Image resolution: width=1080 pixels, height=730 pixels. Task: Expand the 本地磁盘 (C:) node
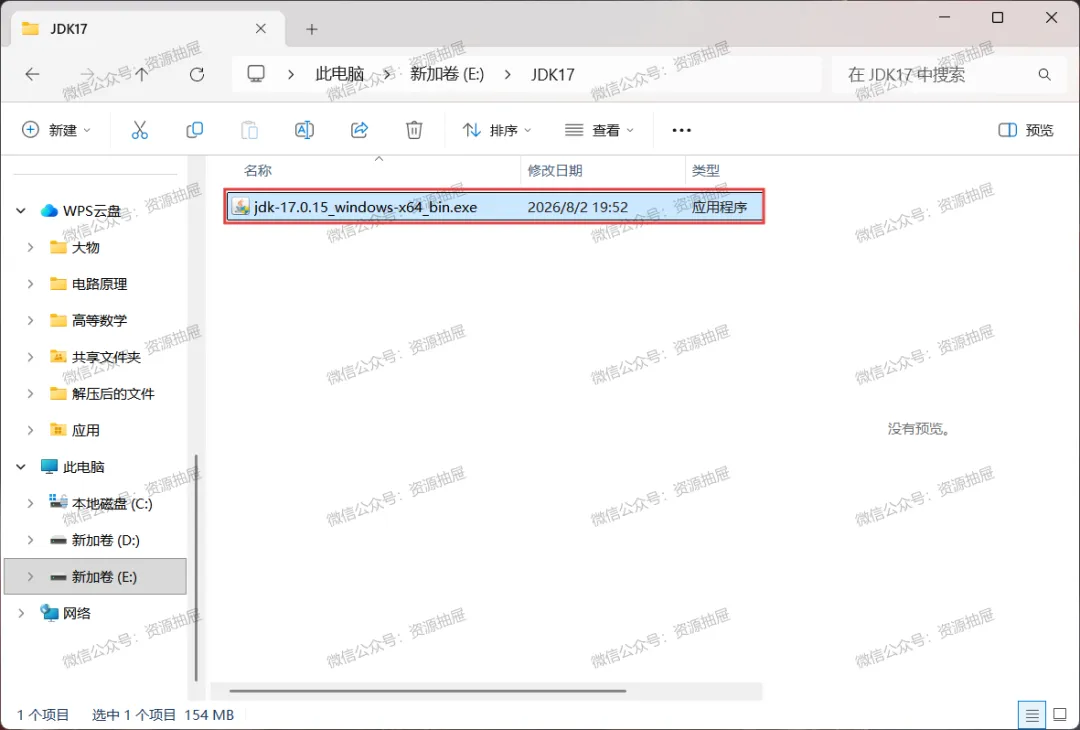30,503
